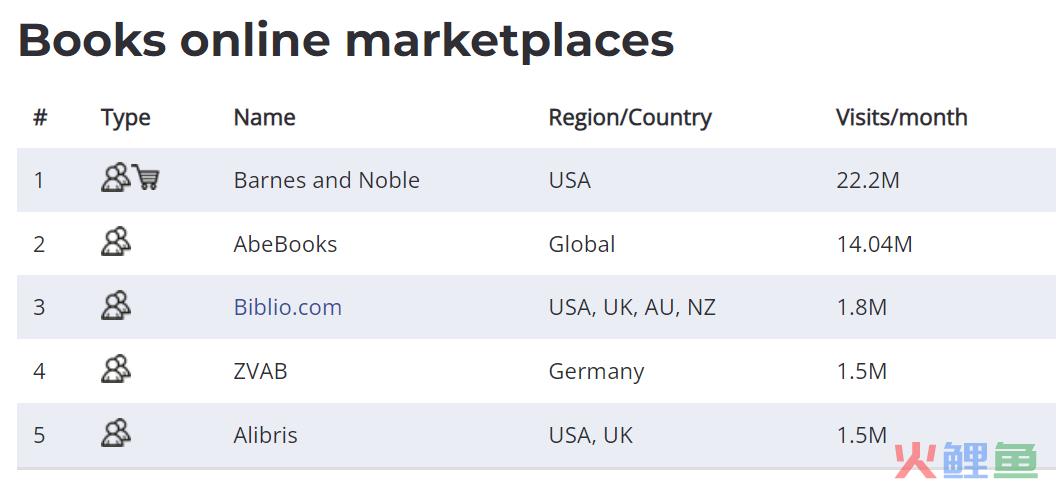Image resolution: width=1062 pixels, height=484 pixels.
Task: Click the shopping cart icon in row 1
Action: pos(146,177)
